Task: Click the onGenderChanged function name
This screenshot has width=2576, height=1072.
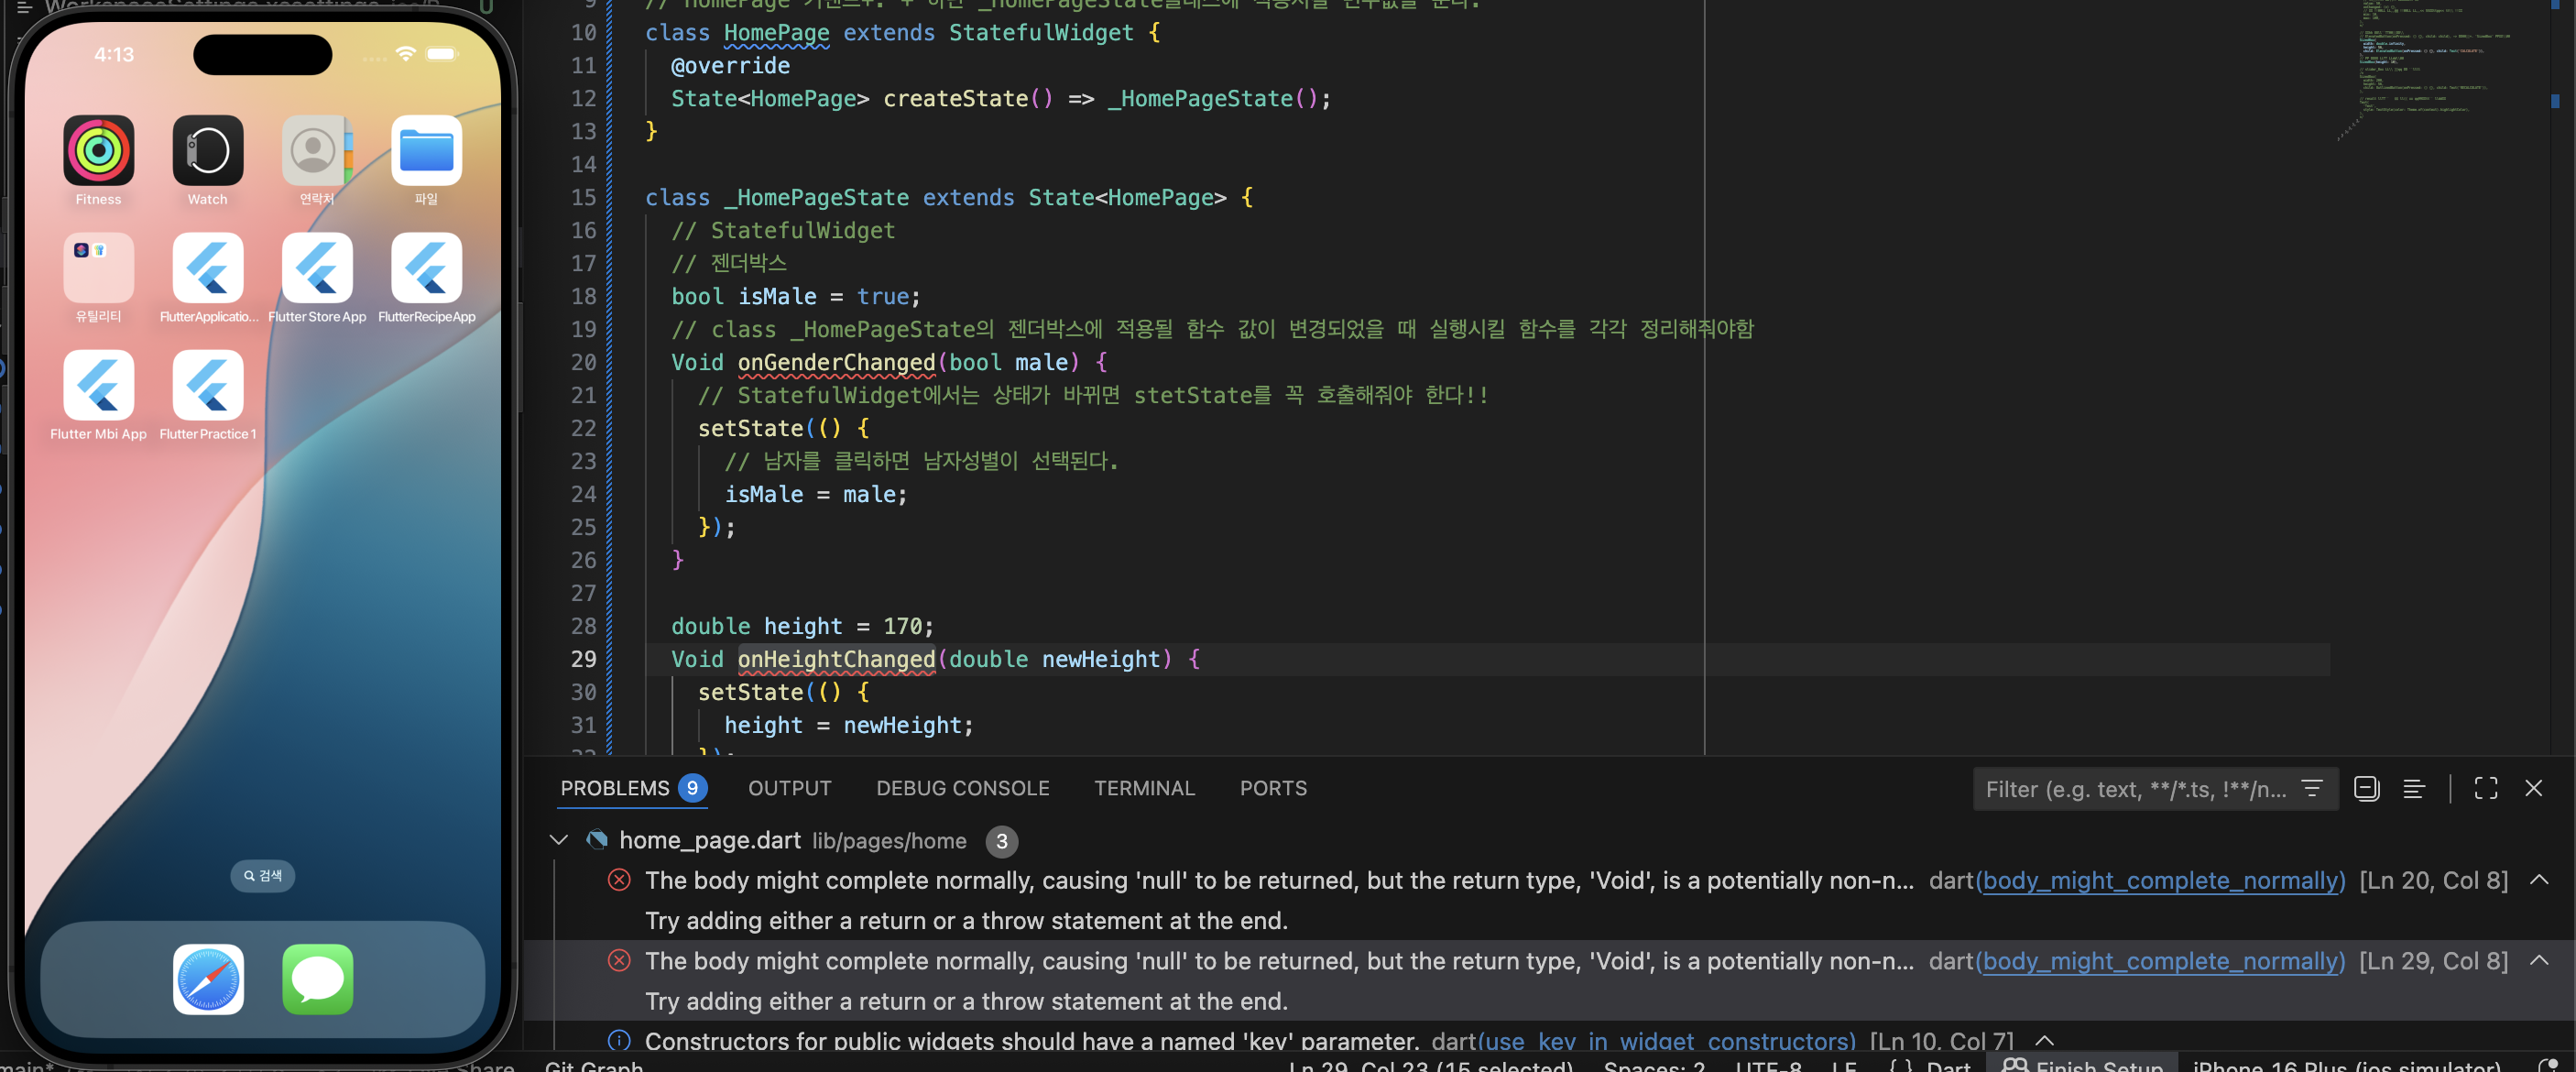Action: pos(836,362)
